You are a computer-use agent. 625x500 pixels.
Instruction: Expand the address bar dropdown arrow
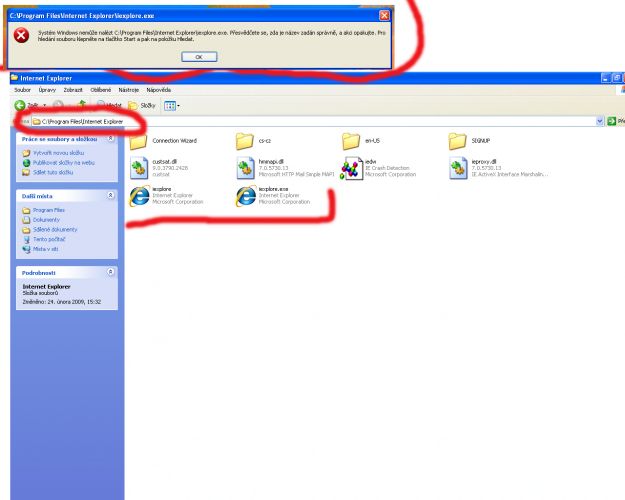[x=599, y=121]
